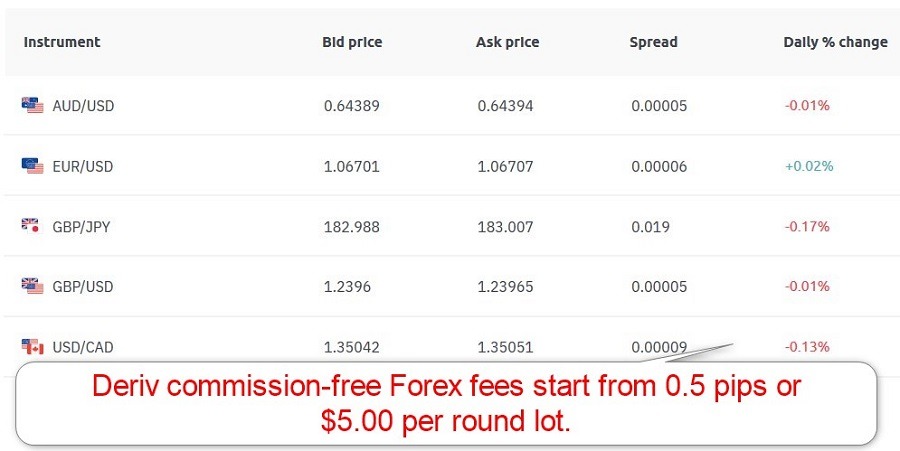The image size is (900, 451).
Task: Select the GBP/JPY instrument name
Action: [x=81, y=227]
